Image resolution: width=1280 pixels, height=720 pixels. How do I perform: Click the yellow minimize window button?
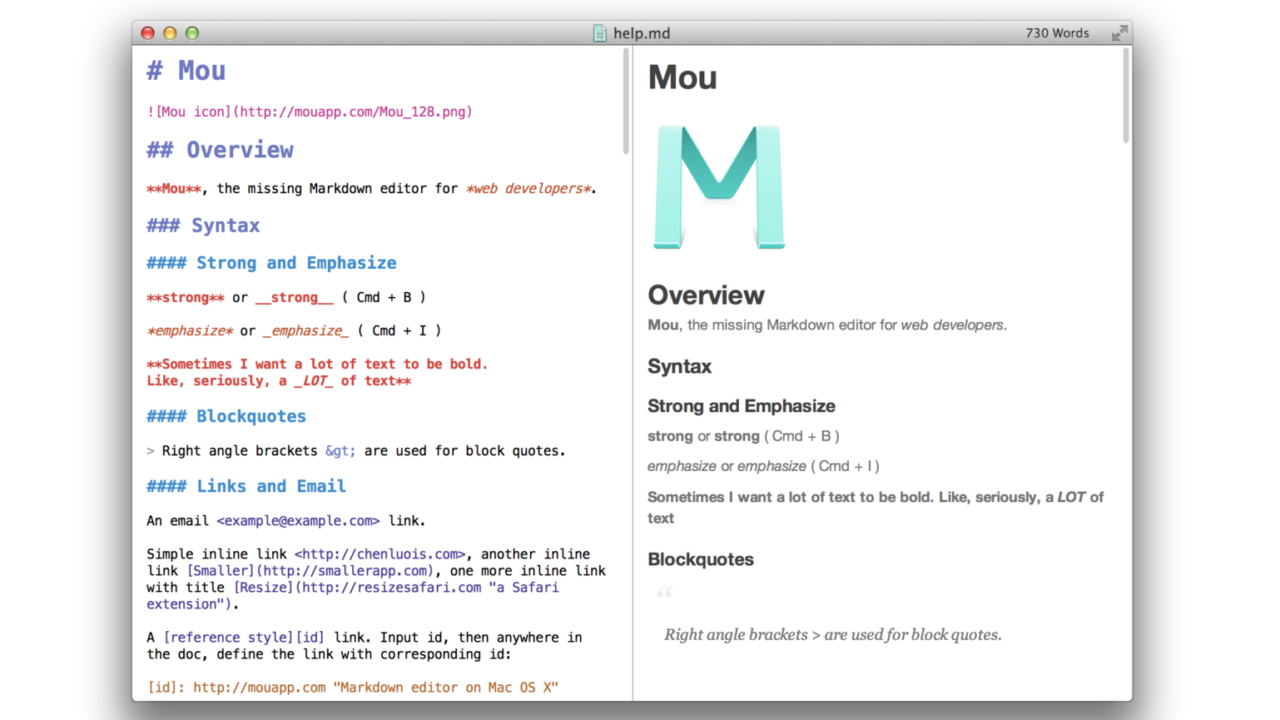(170, 33)
